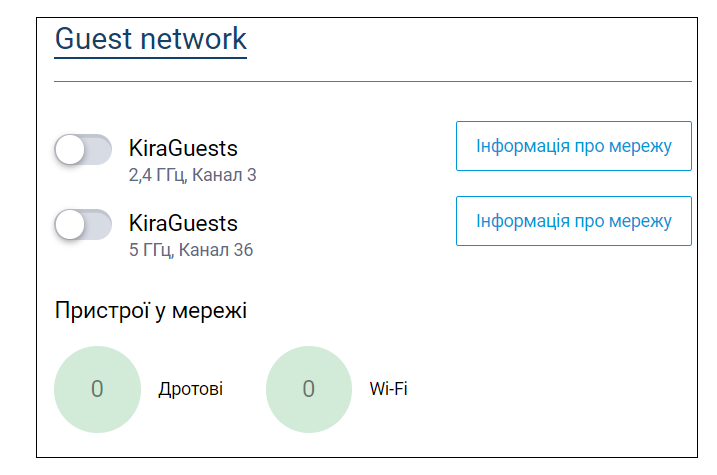Image resolution: width=717 pixels, height=475 pixels.
Task: Click the Пристрої у мережі heading
Action: [x=151, y=311]
